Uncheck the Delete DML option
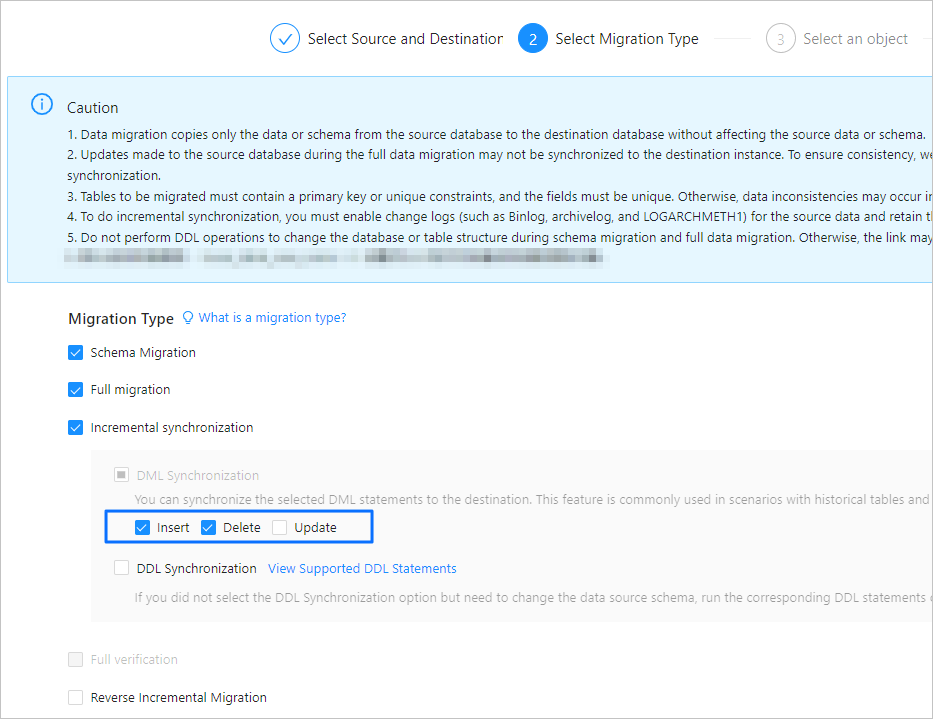Screen dimensions: 933x719 (209, 528)
